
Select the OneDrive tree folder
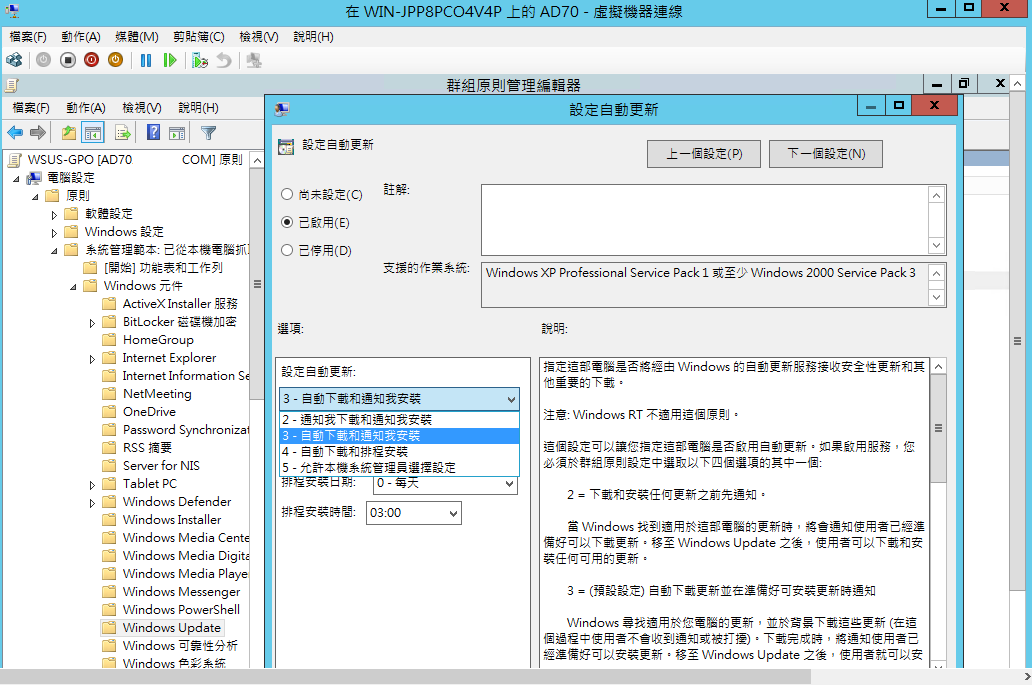(149, 412)
